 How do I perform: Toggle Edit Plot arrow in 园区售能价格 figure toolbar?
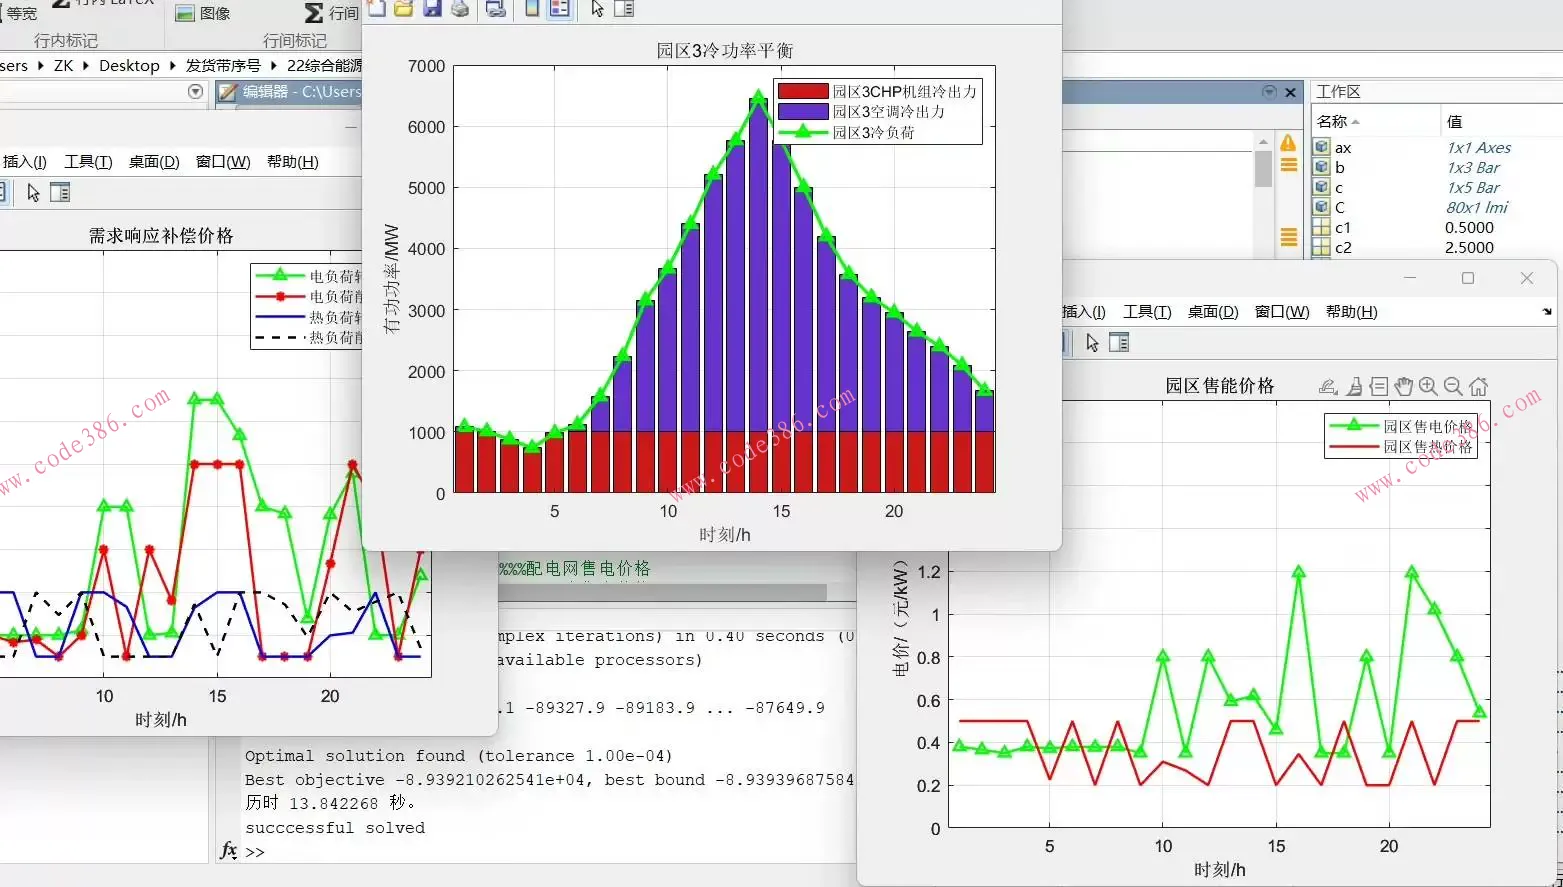1092,343
